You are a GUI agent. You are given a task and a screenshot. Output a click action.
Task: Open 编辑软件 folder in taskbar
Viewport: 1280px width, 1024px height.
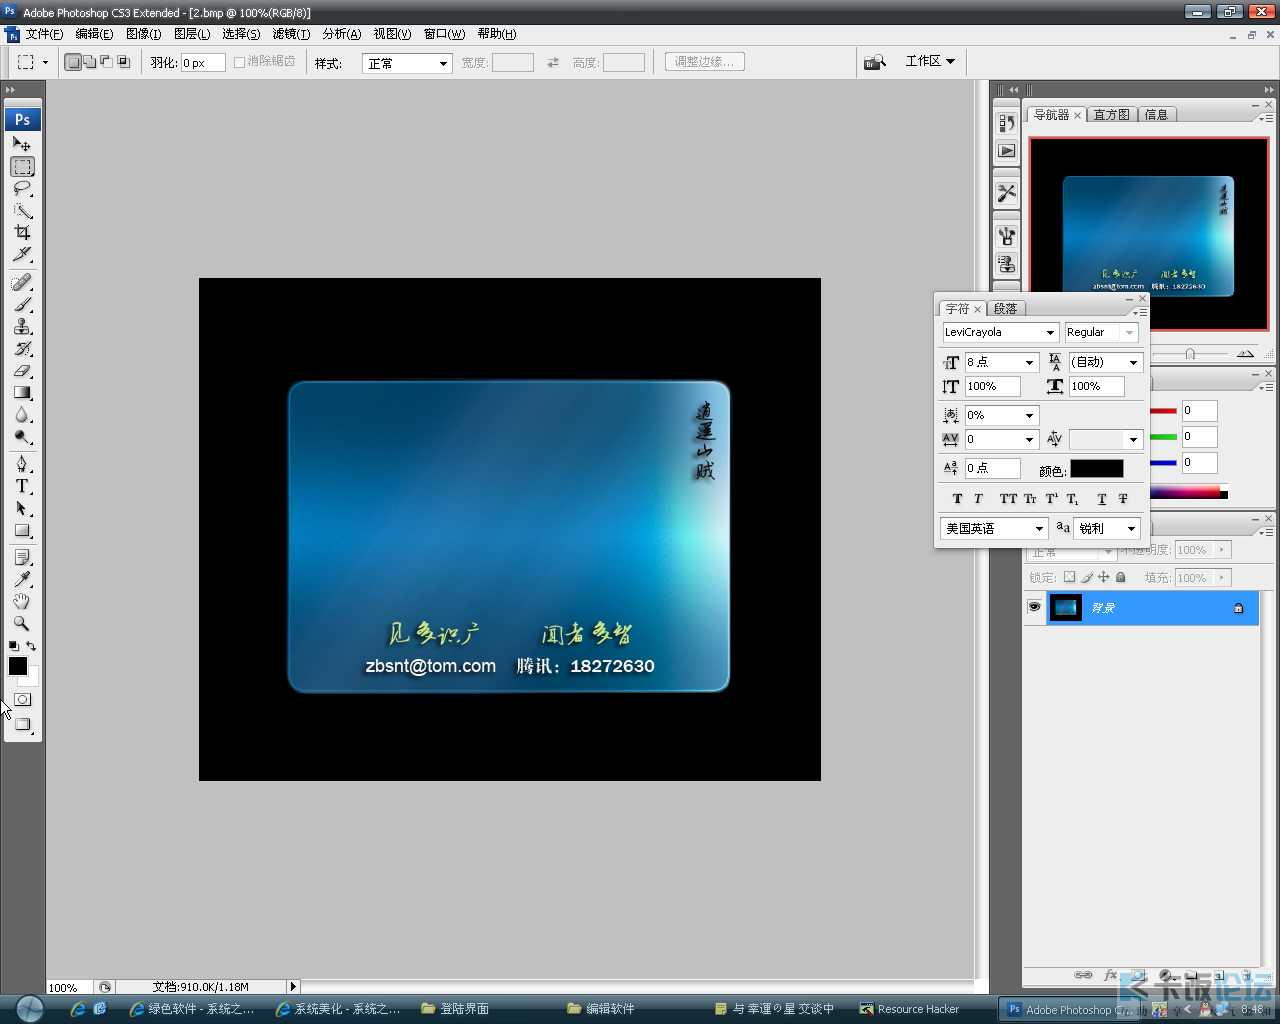[600, 1009]
